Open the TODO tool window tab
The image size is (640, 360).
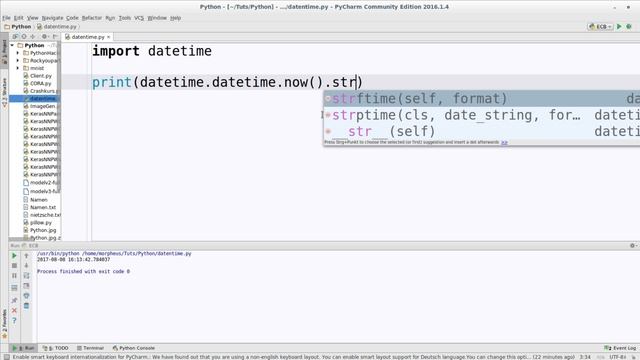point(56,348)
